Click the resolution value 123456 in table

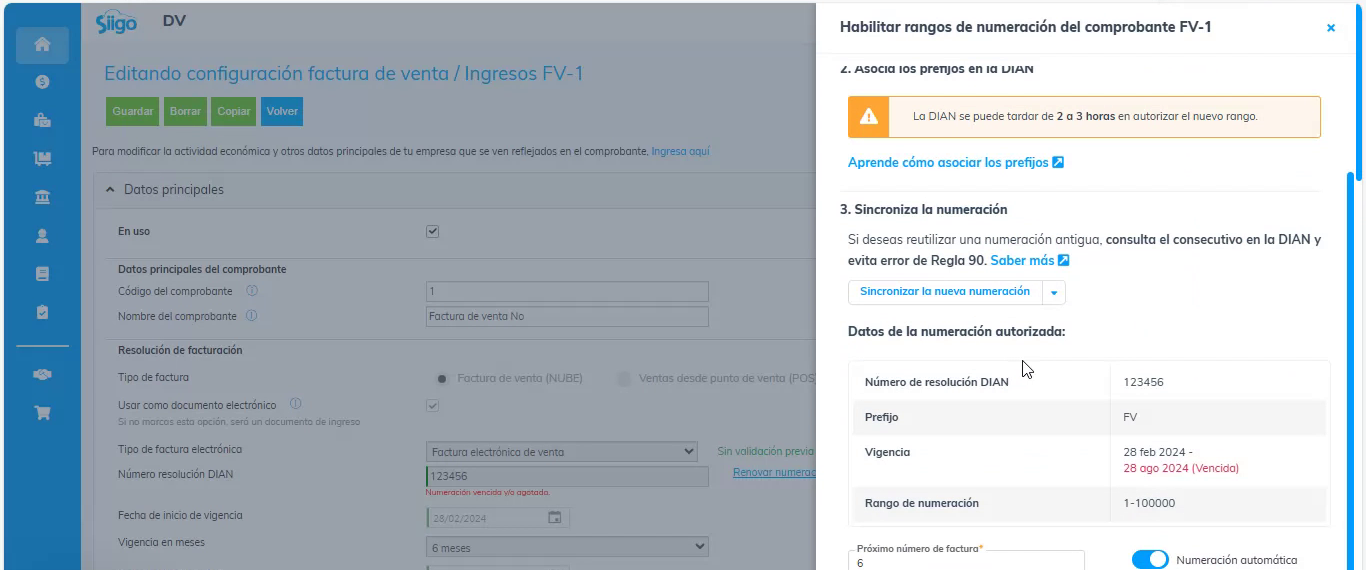click(1143, 382)
